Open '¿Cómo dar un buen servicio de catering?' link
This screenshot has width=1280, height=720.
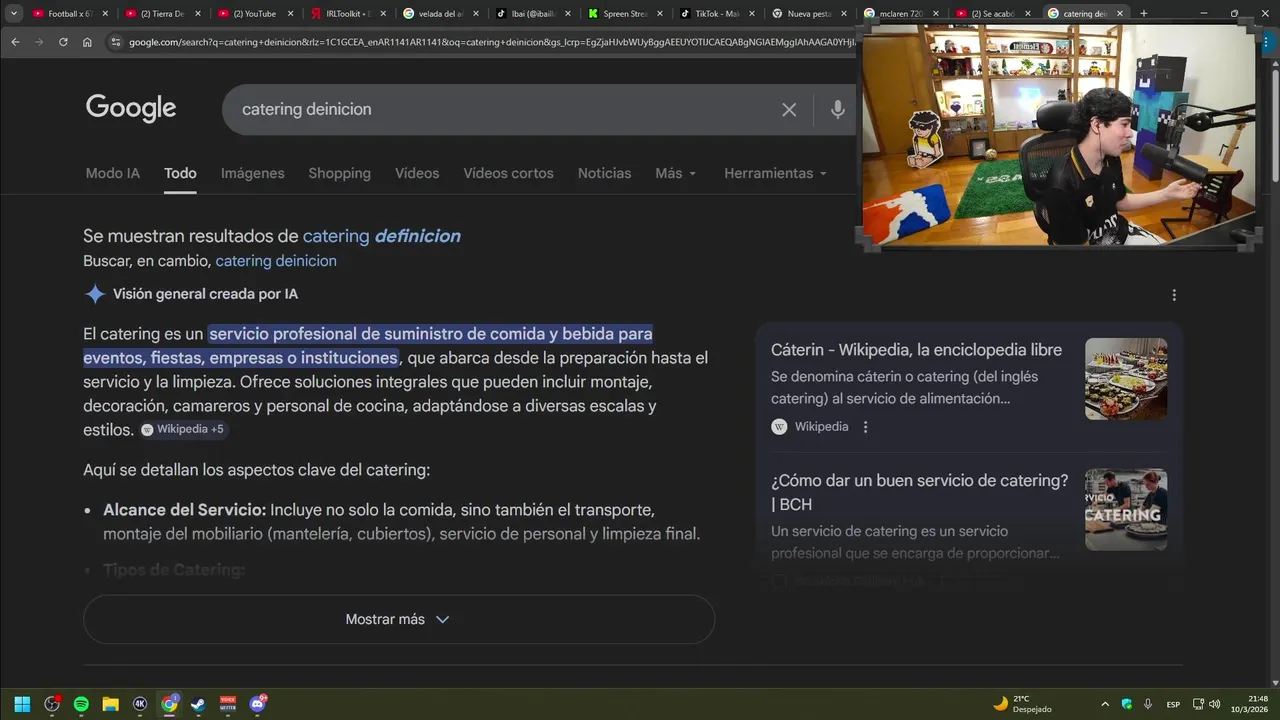[x=920, y=492]
